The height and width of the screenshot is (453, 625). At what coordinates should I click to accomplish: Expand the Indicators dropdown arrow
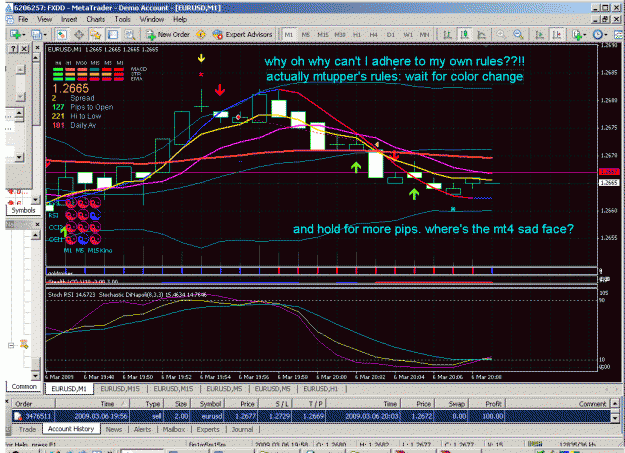coord(584,35)
